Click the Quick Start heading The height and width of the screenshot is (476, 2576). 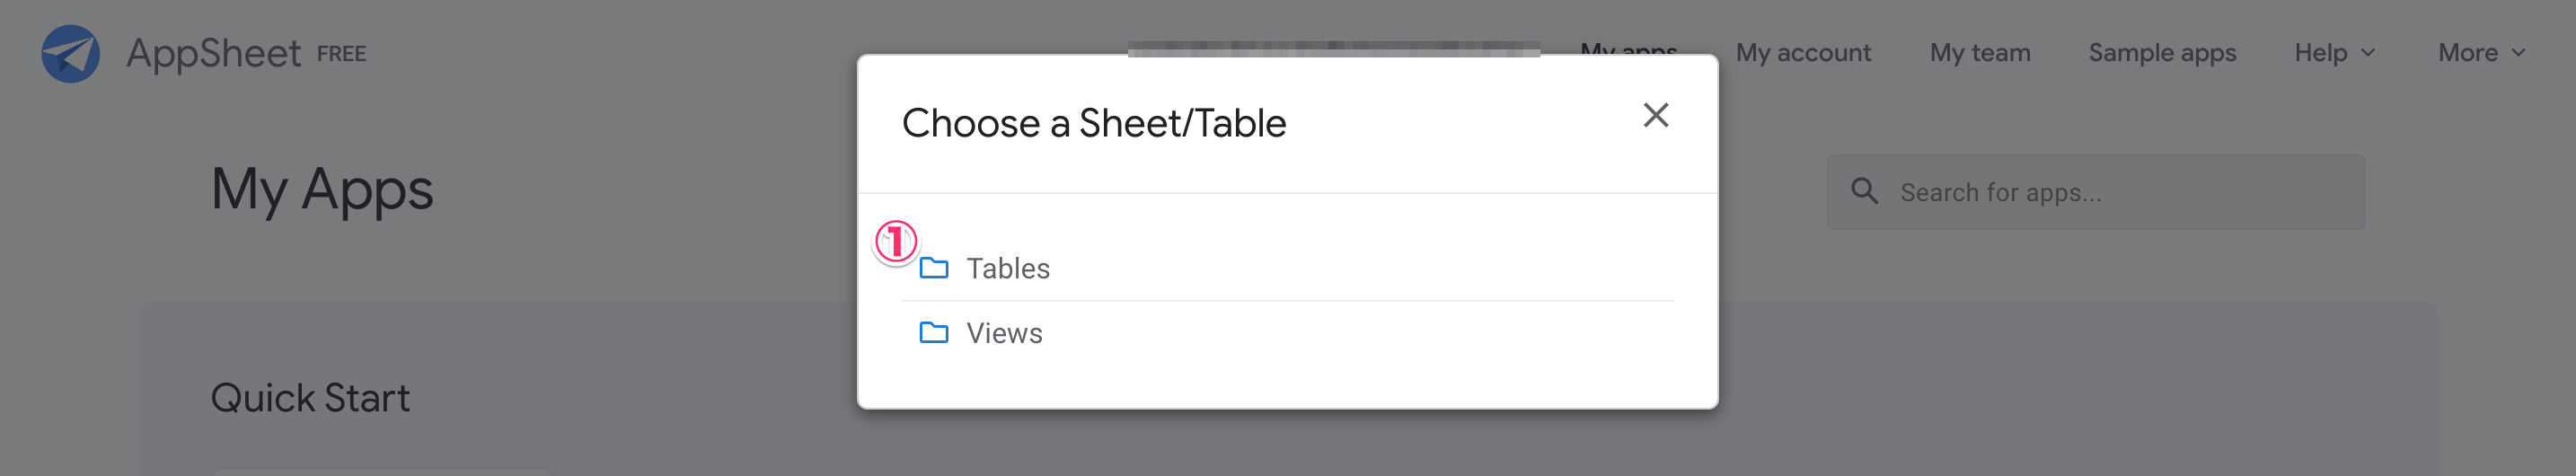point(310,398)
